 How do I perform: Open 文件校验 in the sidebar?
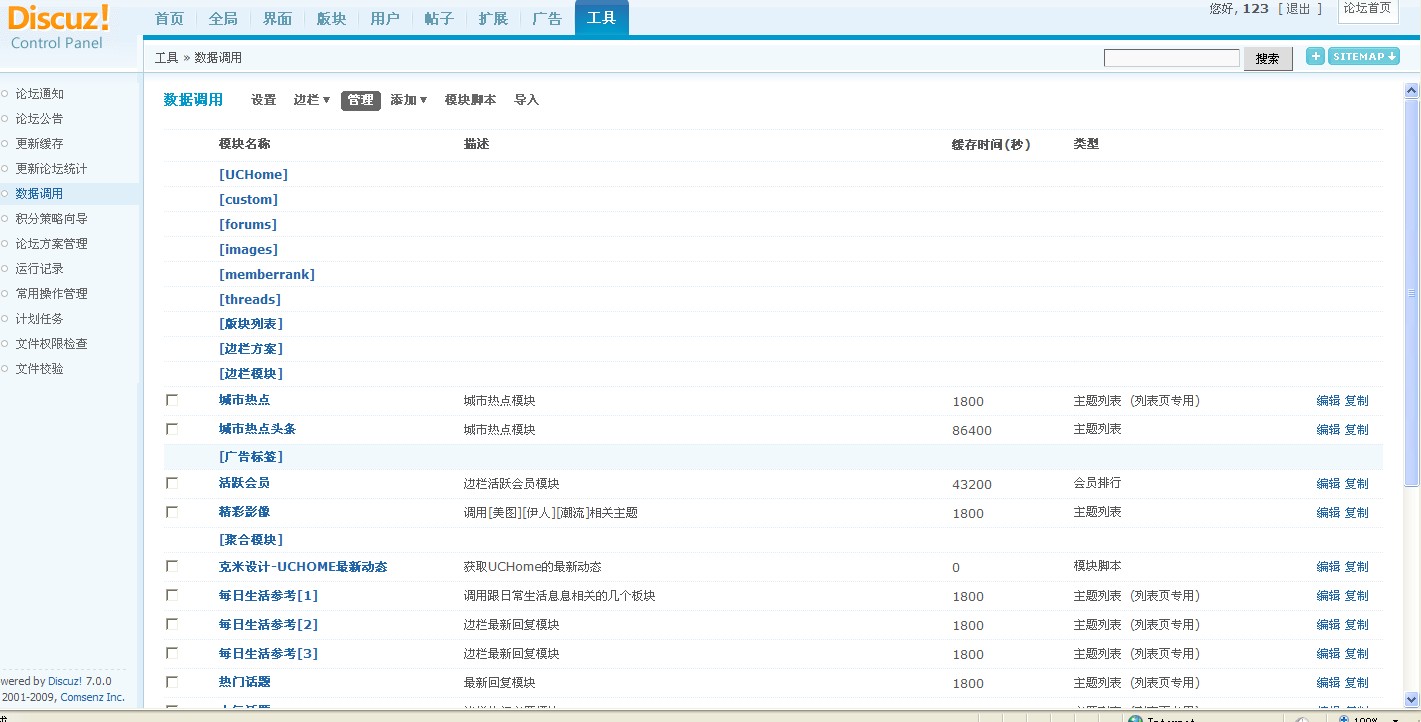40,369
